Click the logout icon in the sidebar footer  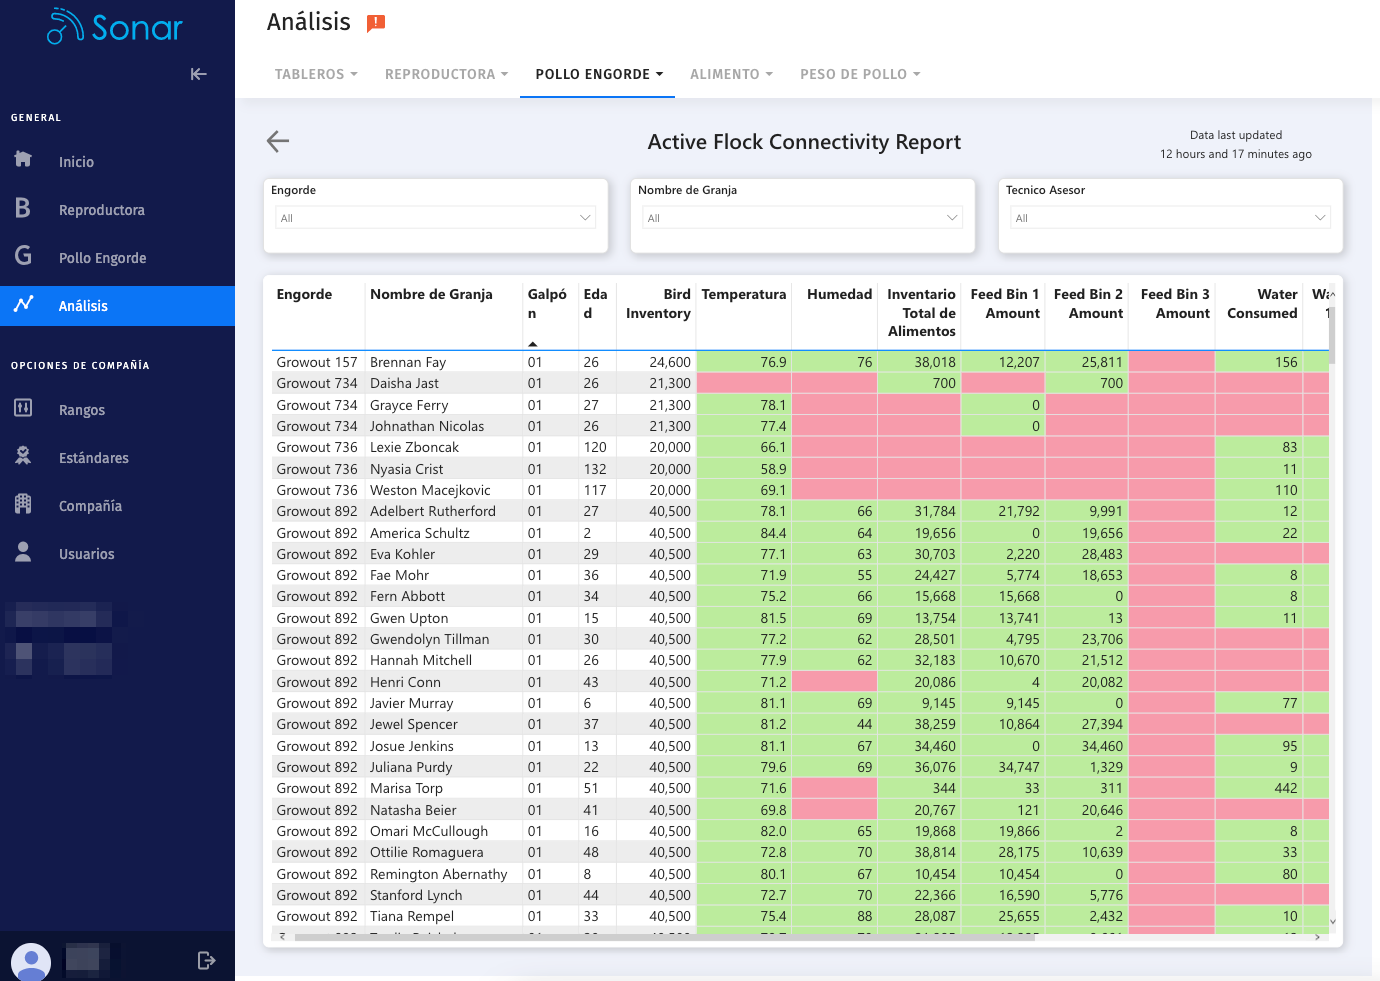point(206,961)
